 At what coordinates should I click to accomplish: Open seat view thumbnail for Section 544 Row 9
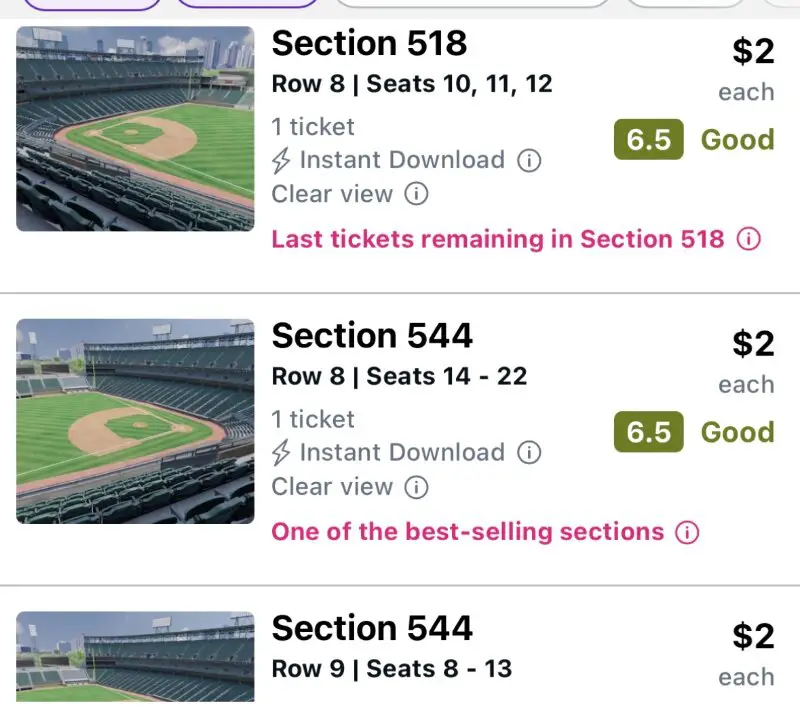[136, 657]
